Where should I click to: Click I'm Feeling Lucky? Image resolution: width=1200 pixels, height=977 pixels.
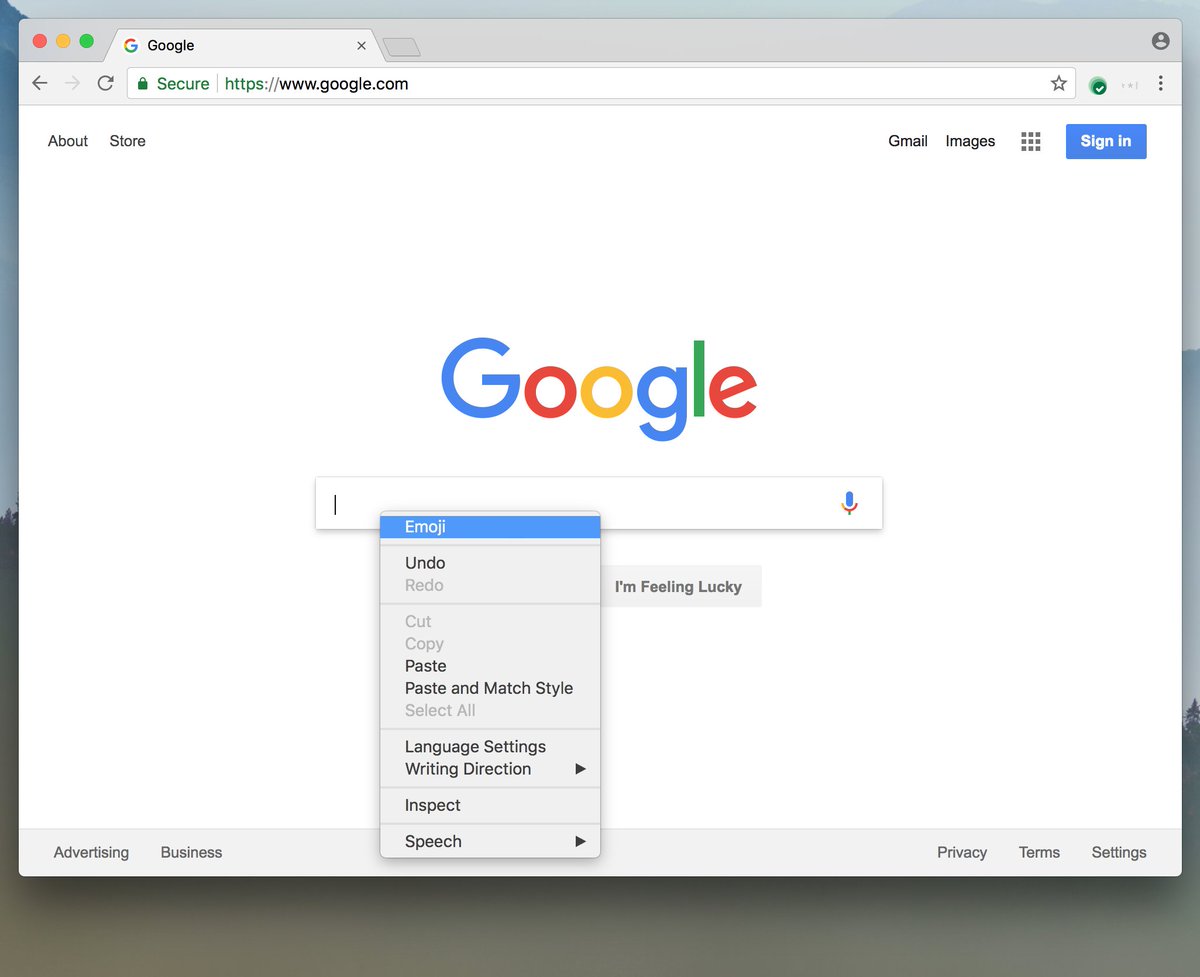(680, 586)
